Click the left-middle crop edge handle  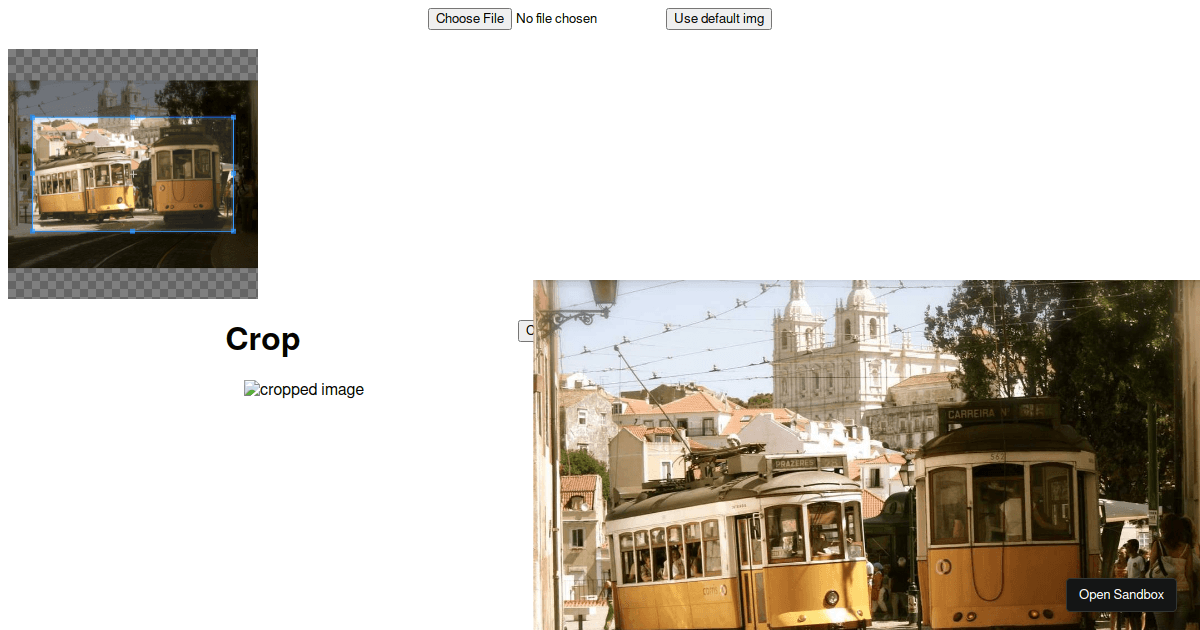coord(34,174)
